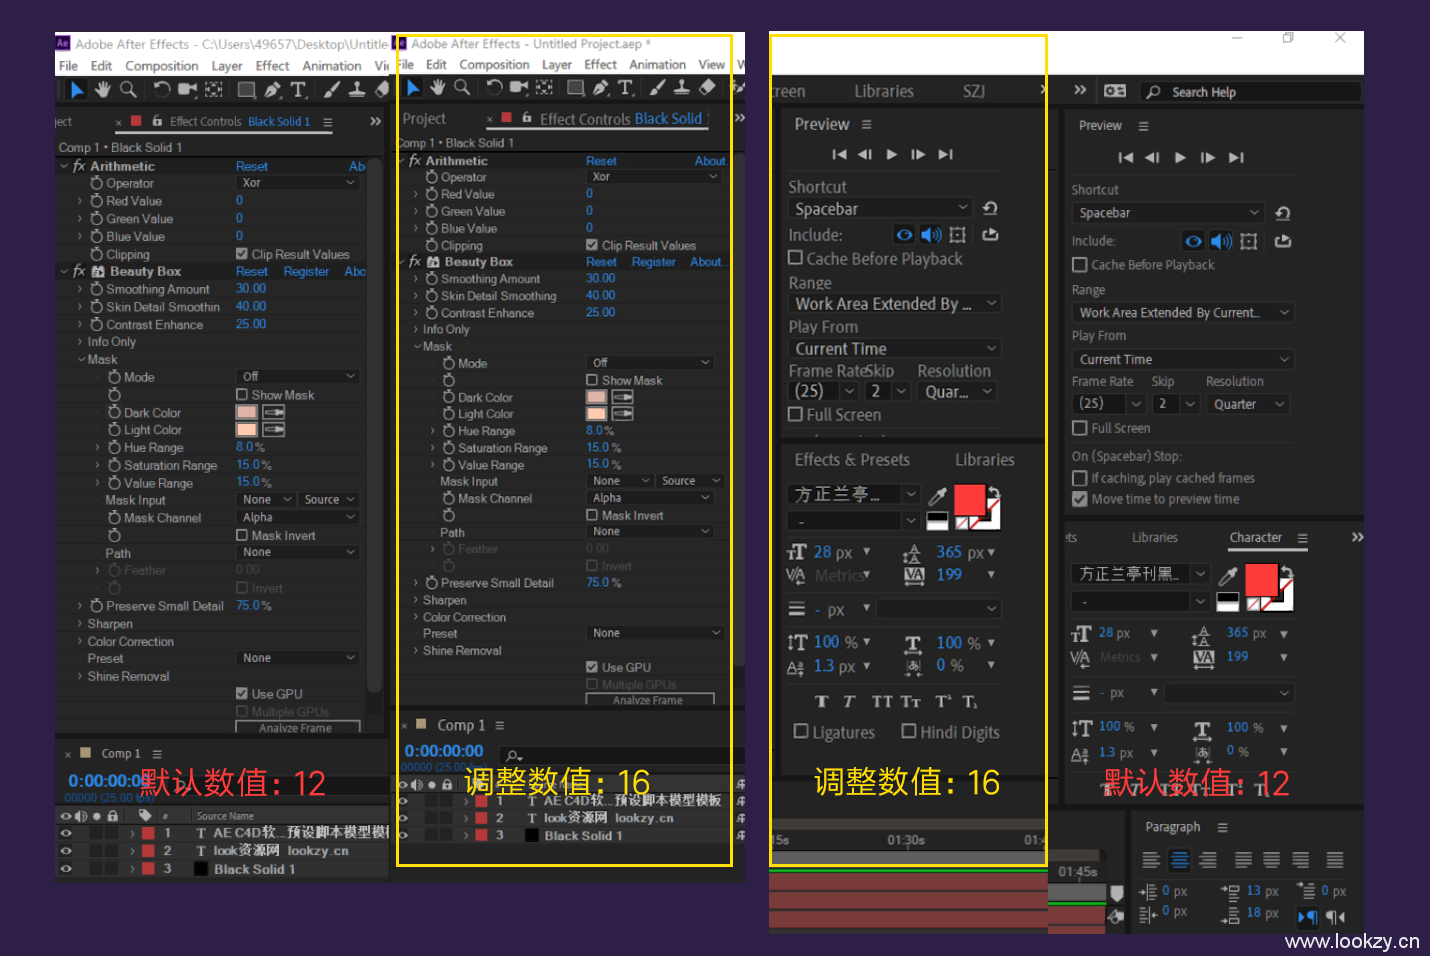The height and width of the screenshot is (956, 1430).
Task: Tick Full Screen in the right Preview panel
Action: pyautogui.click(x=1080, y=428)
